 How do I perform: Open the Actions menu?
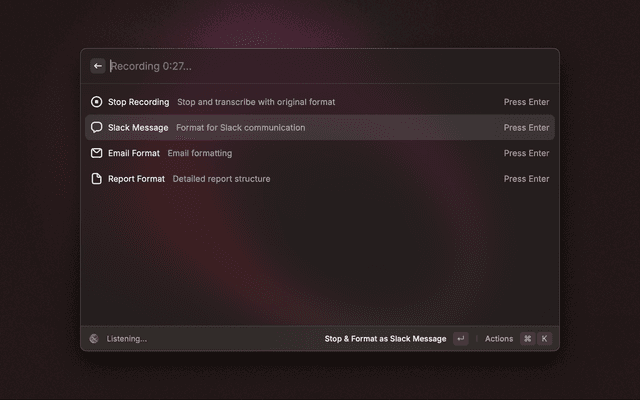(x=499, y=339)
